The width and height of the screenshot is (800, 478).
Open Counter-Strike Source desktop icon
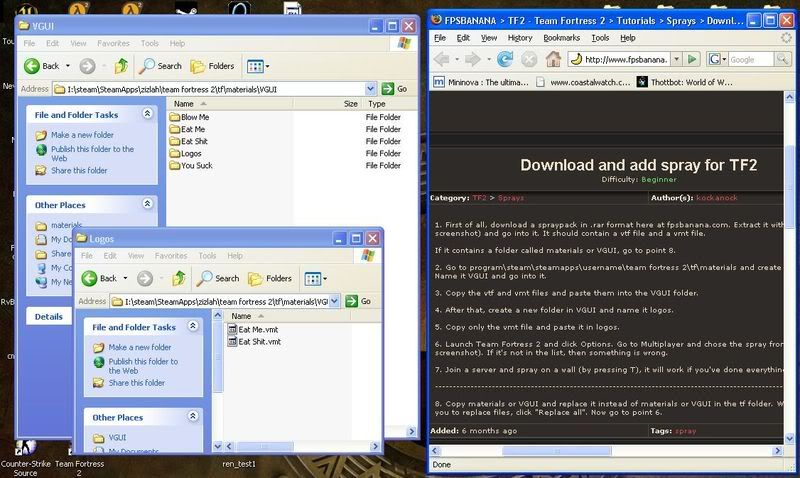26,458
